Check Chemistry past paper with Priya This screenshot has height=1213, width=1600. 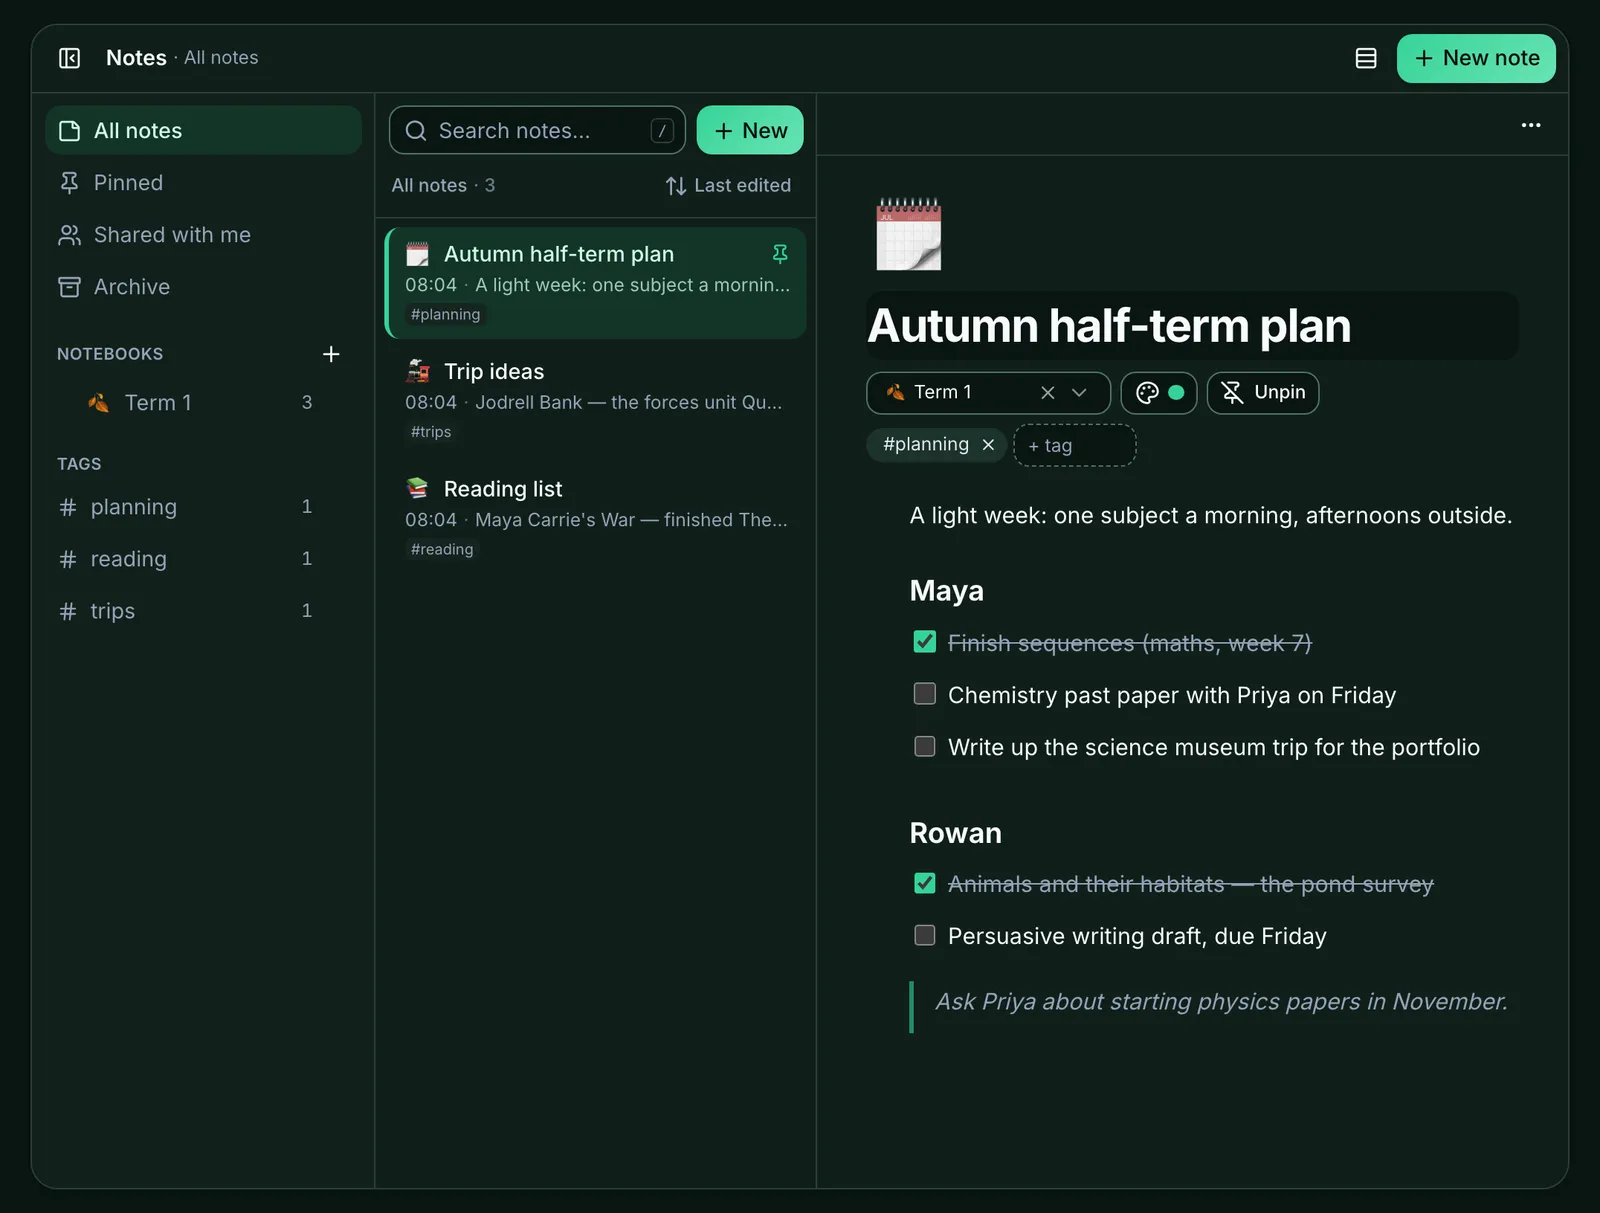[x=925, y=694]
